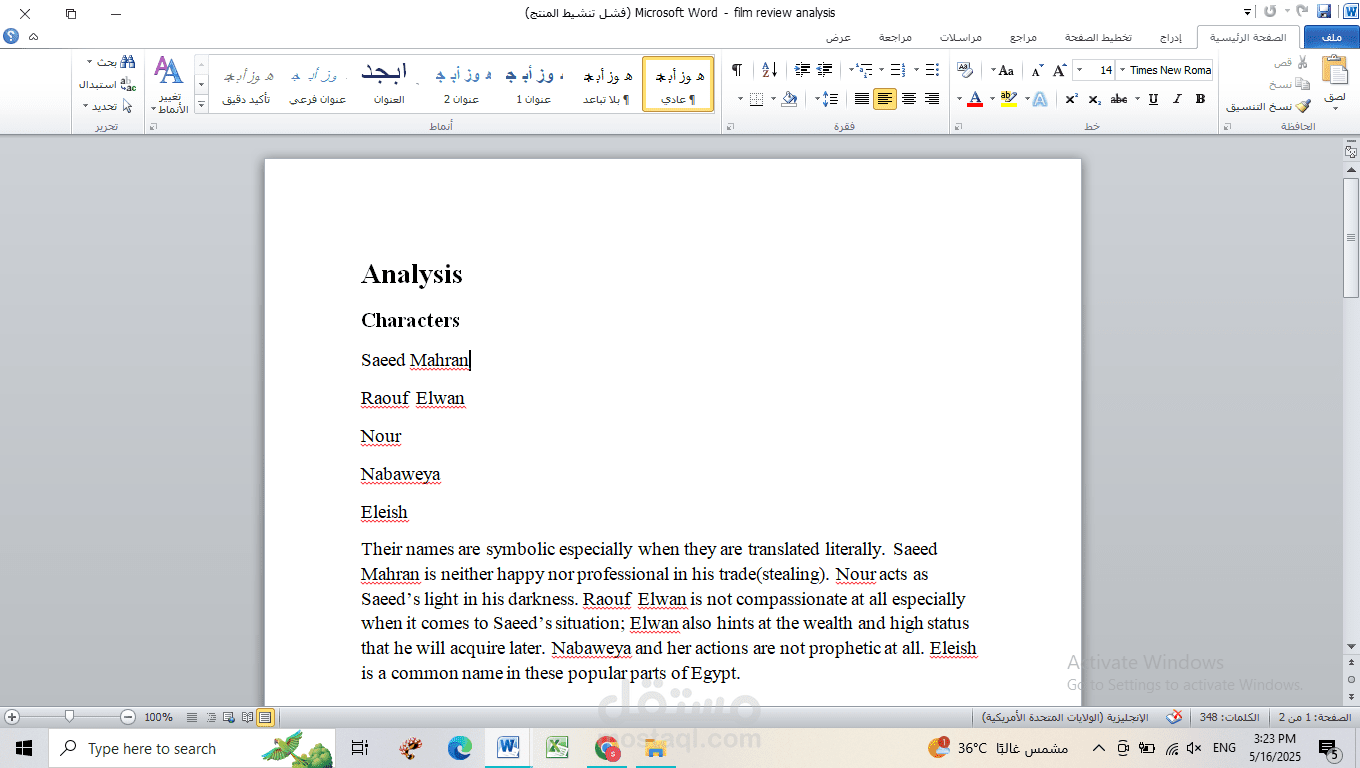Click the Decrease Indent icon
Image resolution: width=1360 pixels, height=768 pixels.
coord(825,70)
